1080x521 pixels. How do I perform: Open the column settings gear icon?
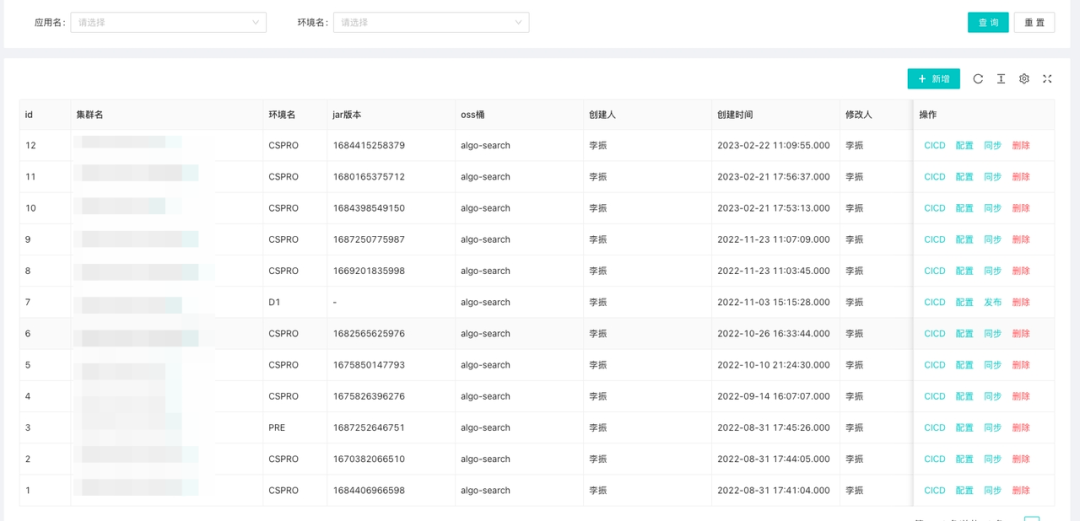[x=1024, y=79]
